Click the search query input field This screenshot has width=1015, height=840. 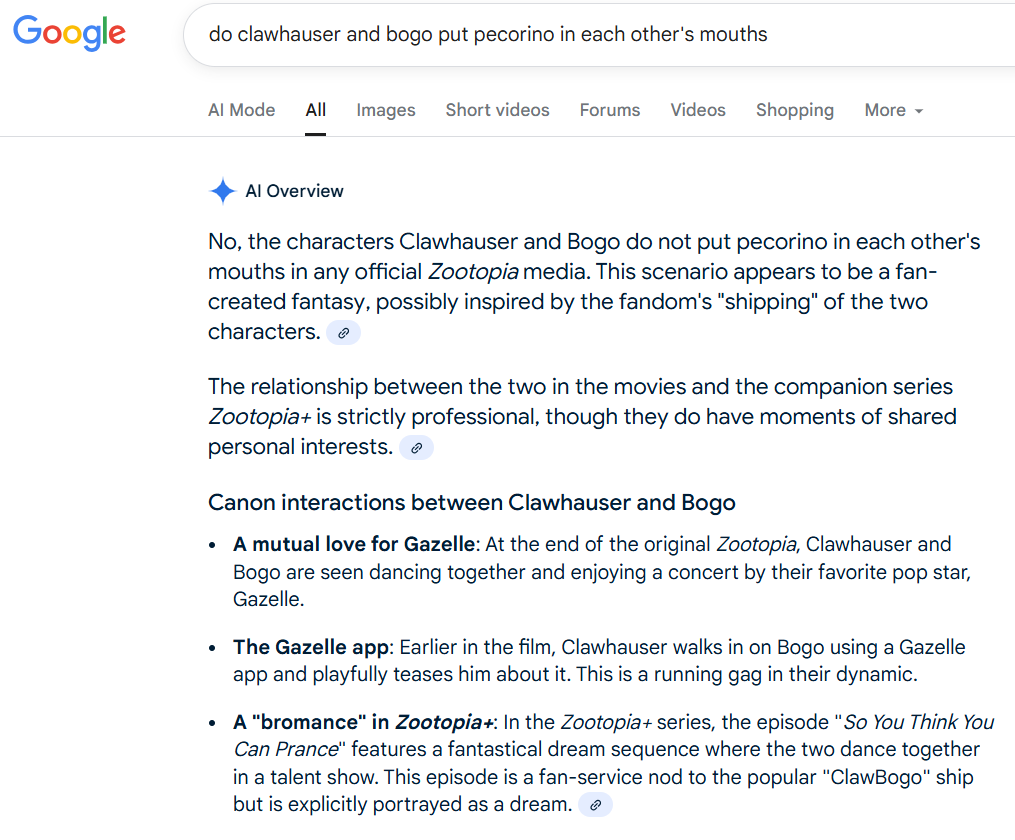click(x=599, y=34)
